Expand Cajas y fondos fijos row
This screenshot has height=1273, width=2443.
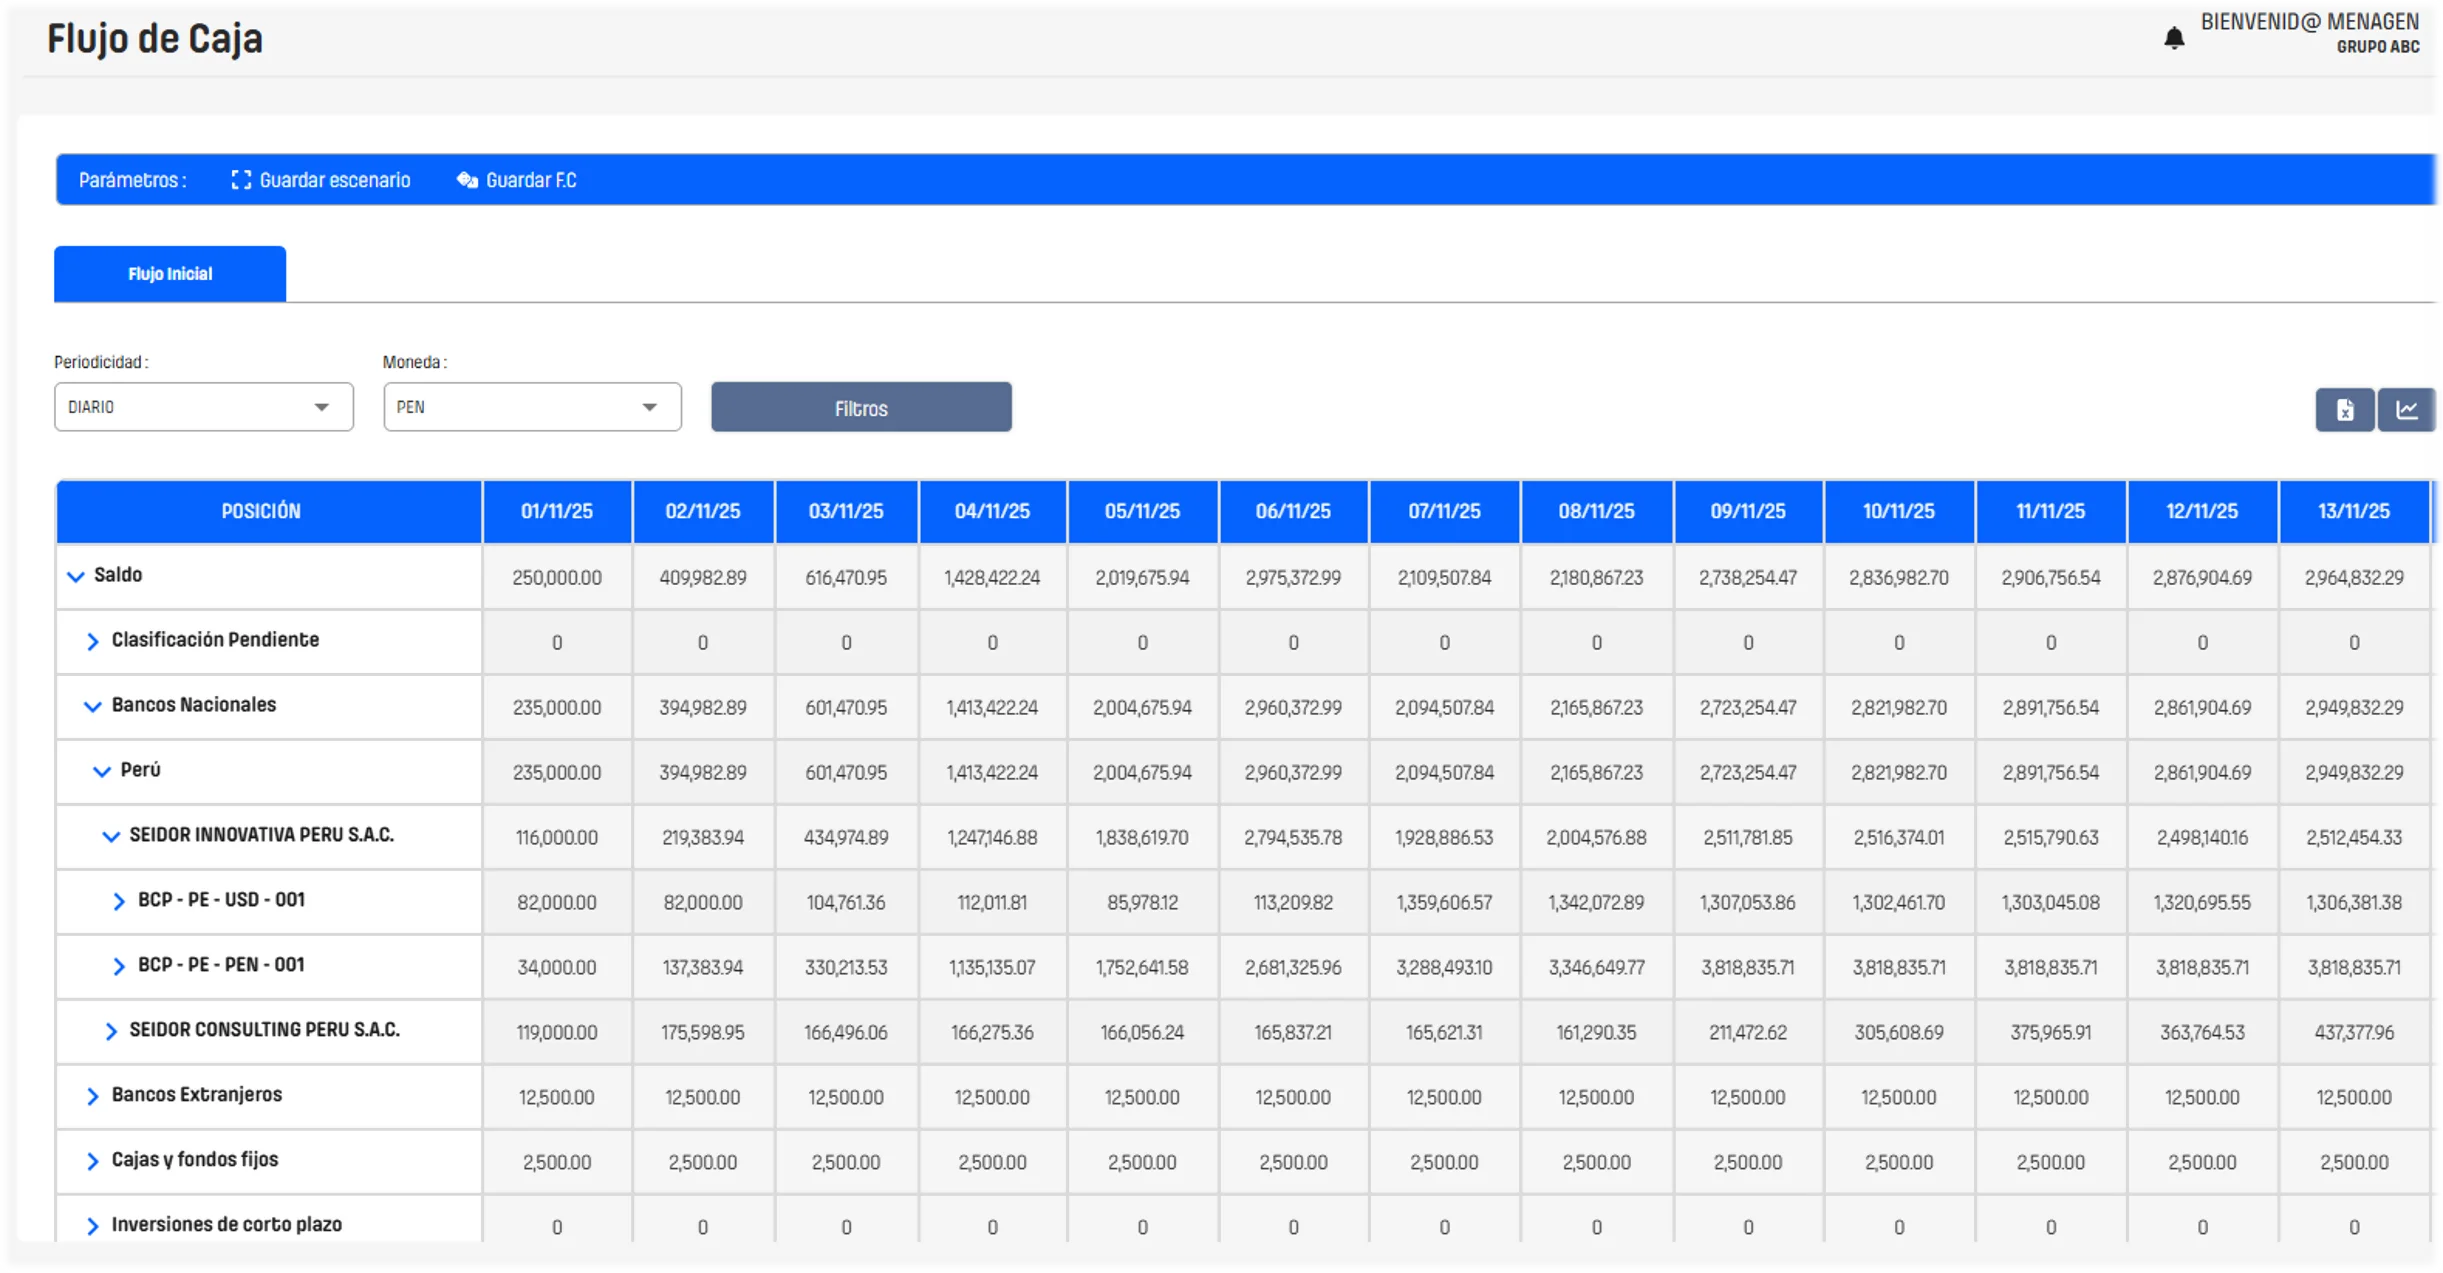(x=92, y=1161)
